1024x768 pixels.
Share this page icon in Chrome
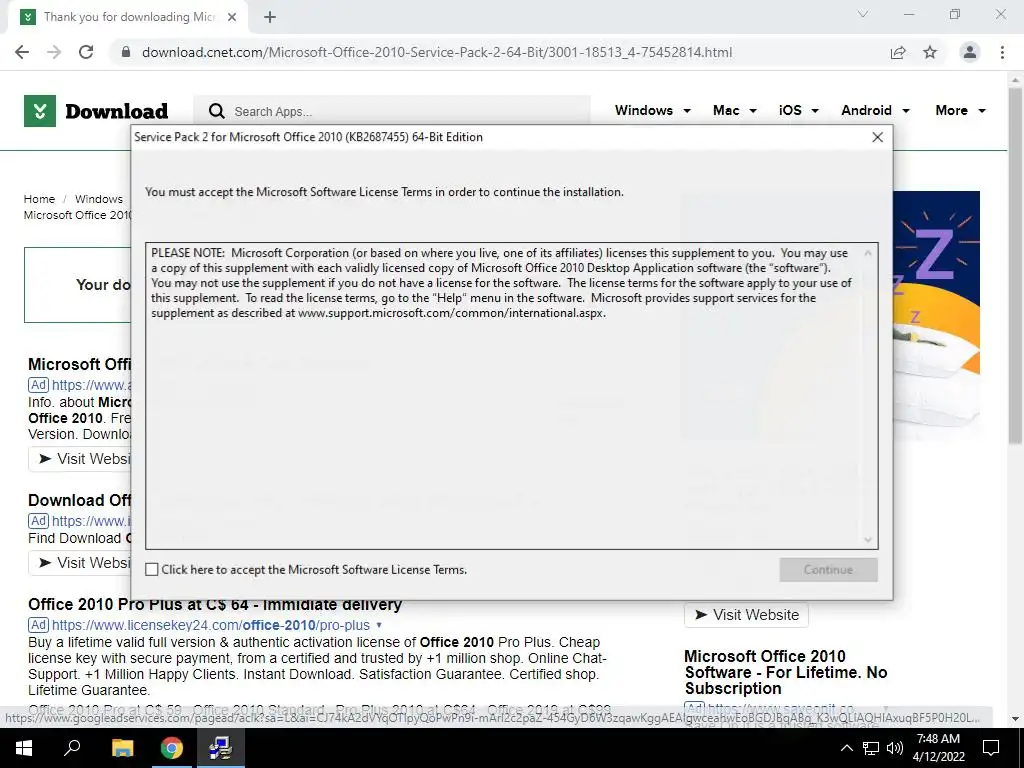[898, 52]
